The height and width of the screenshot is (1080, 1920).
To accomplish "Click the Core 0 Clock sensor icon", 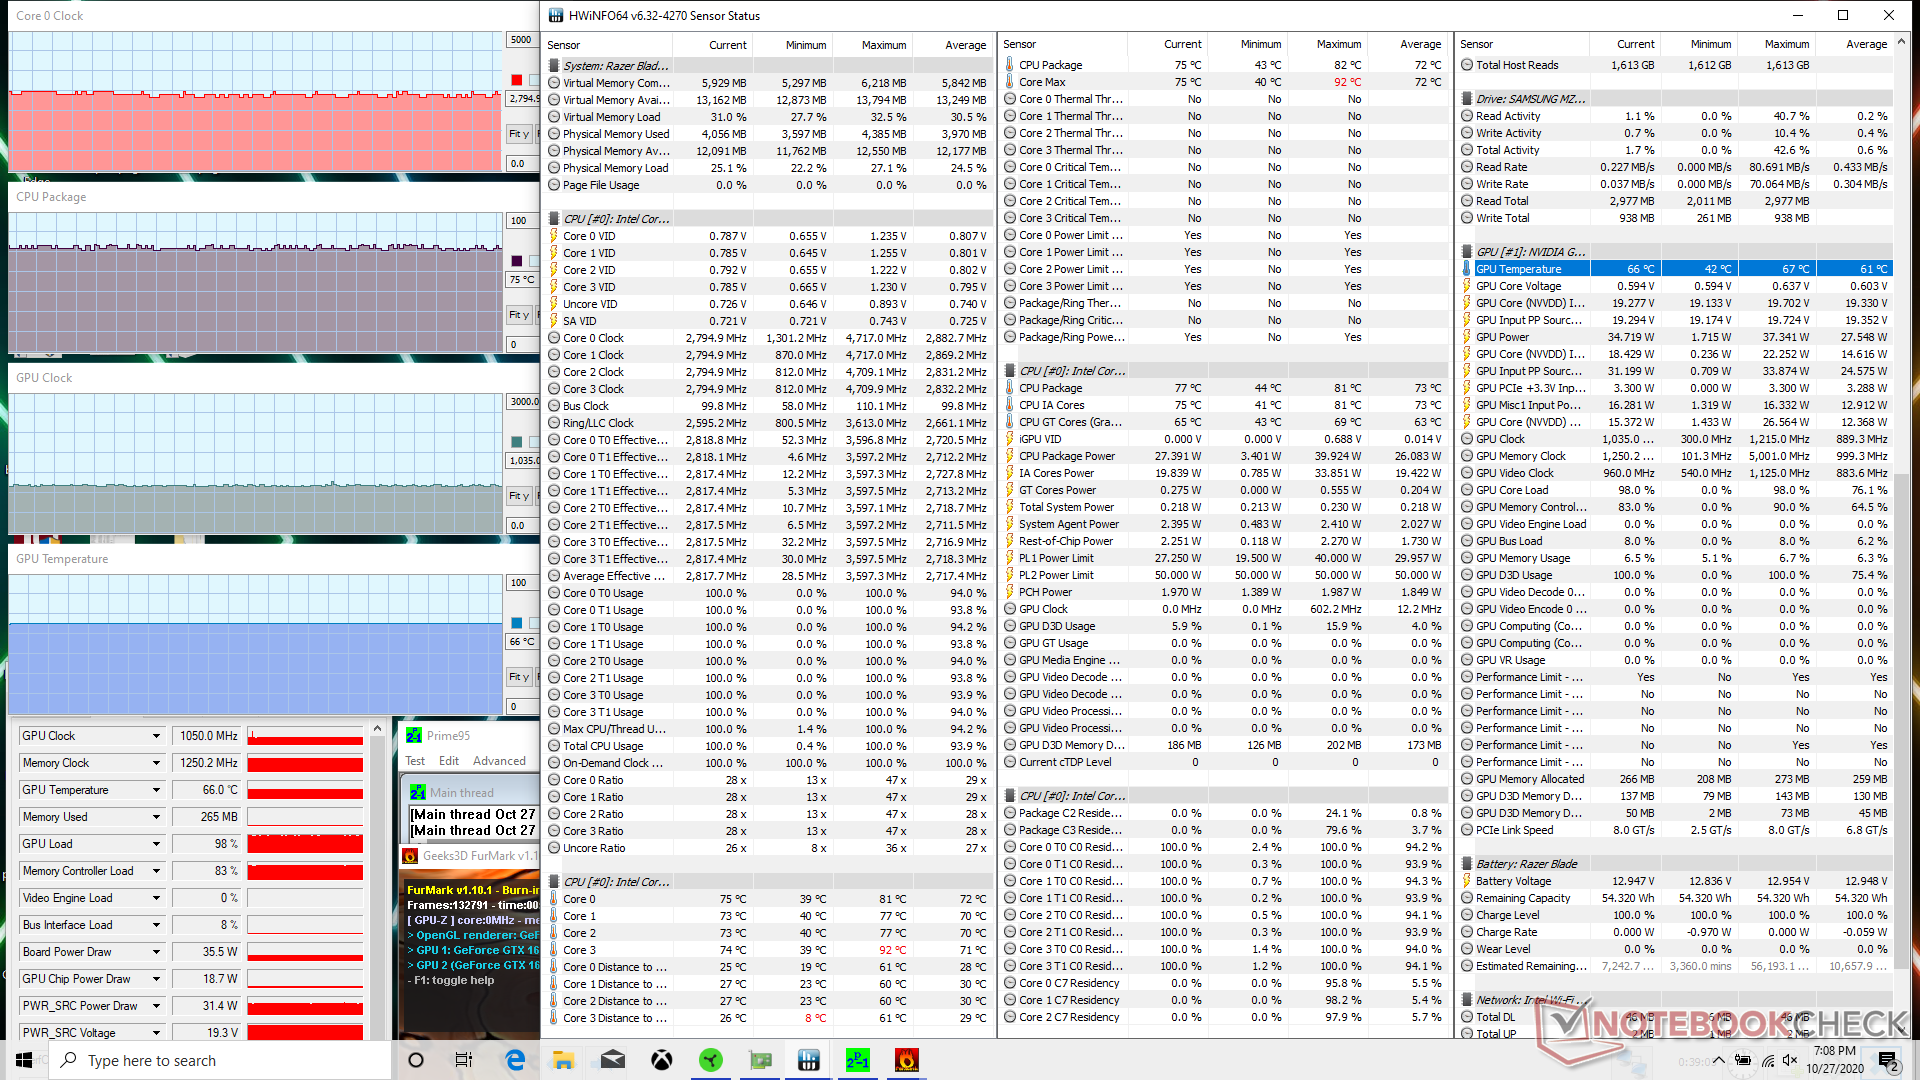I will point(554,338).
